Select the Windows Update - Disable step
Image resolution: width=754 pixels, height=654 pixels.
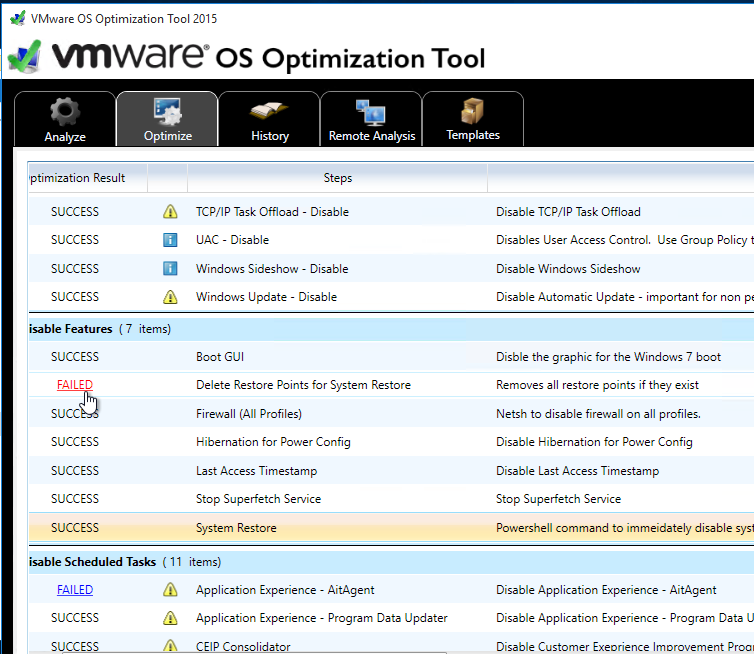[266, 297]
